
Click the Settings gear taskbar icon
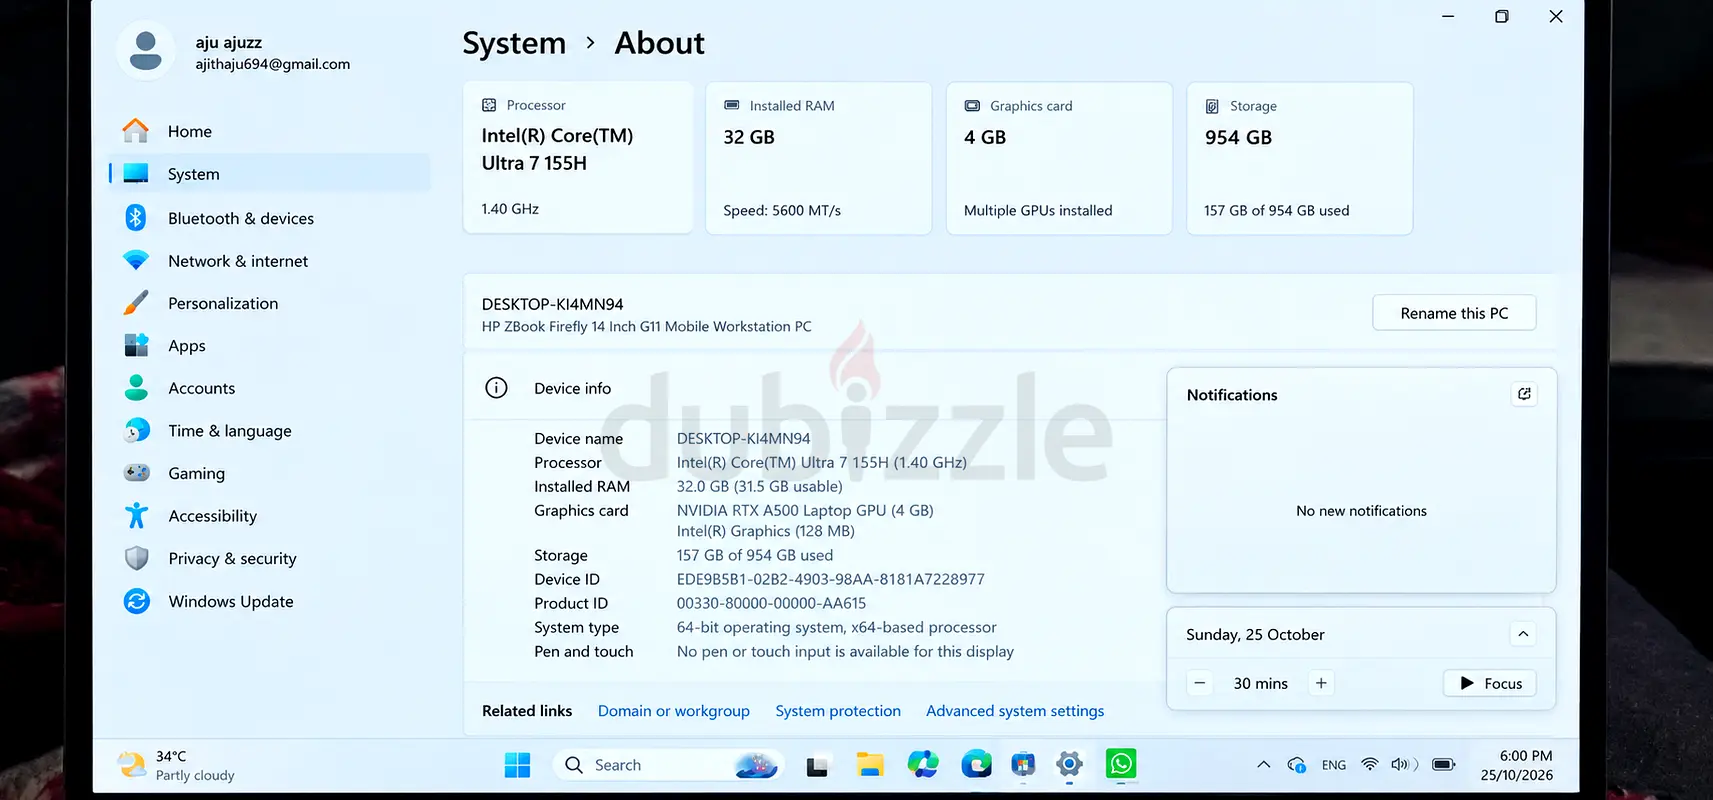[x=1069, y=765]
